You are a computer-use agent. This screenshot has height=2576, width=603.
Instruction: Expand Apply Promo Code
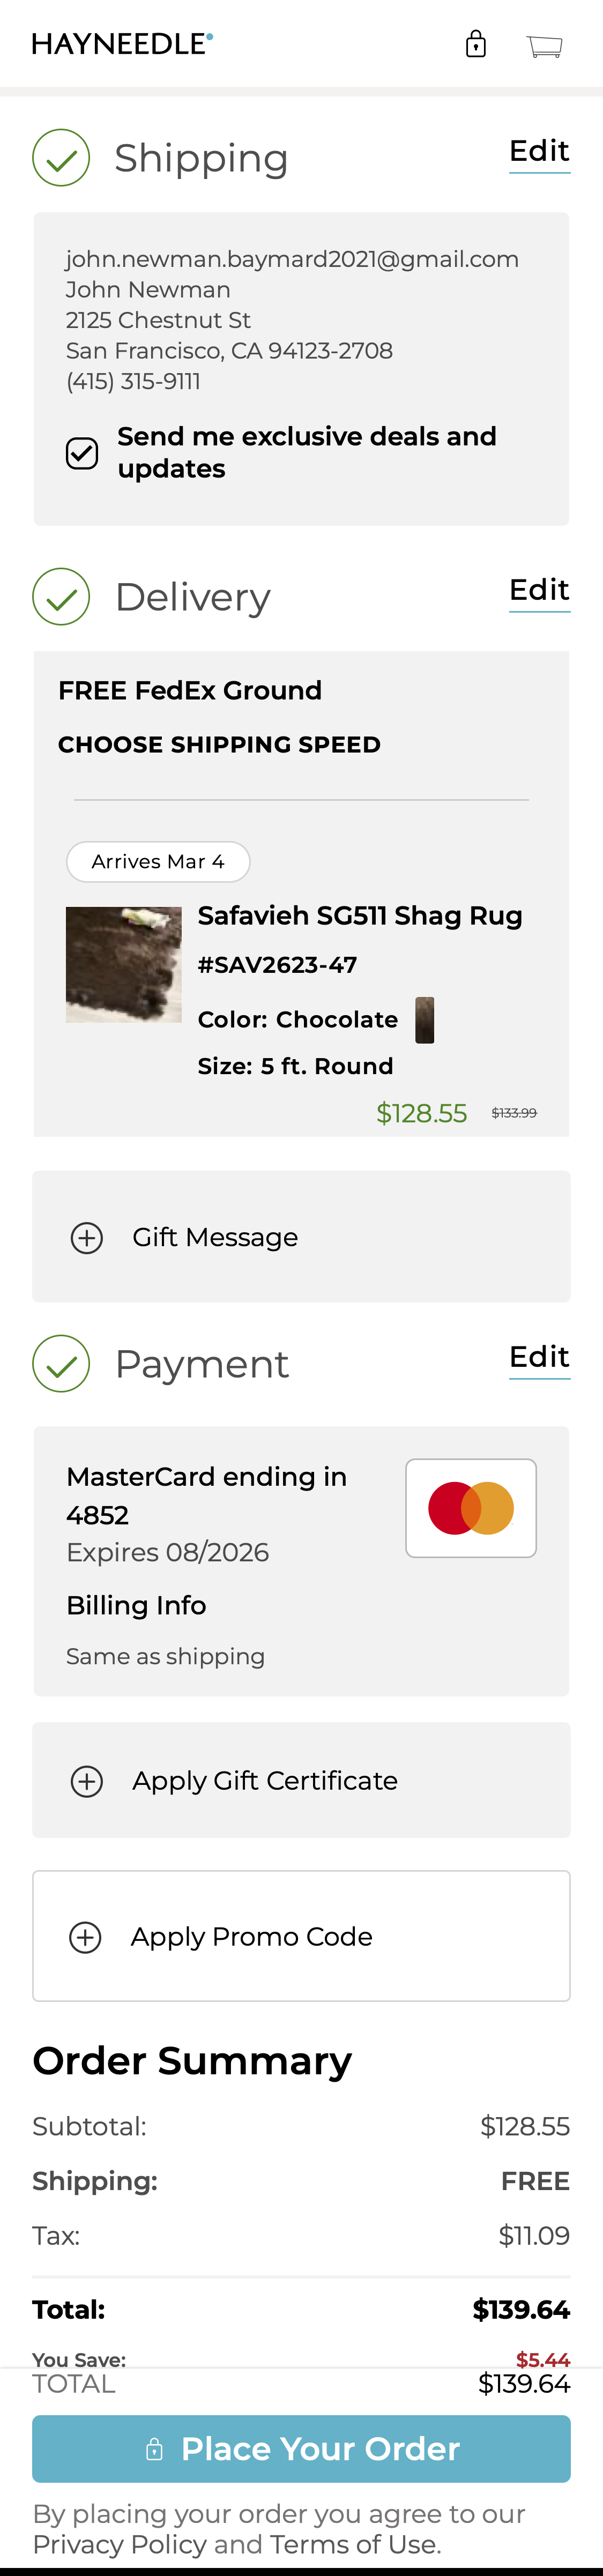click(251, 1937)
